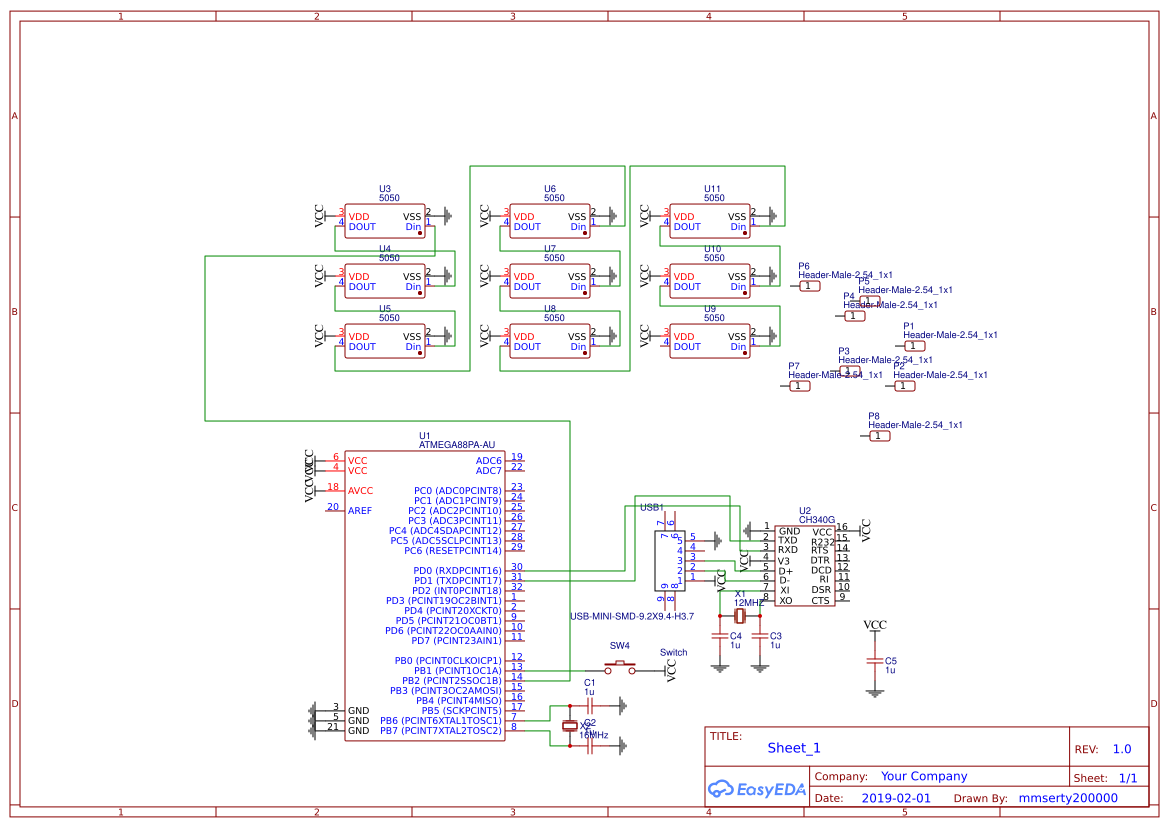Click the Date field showing 2019-02-01

click(896, 798)
